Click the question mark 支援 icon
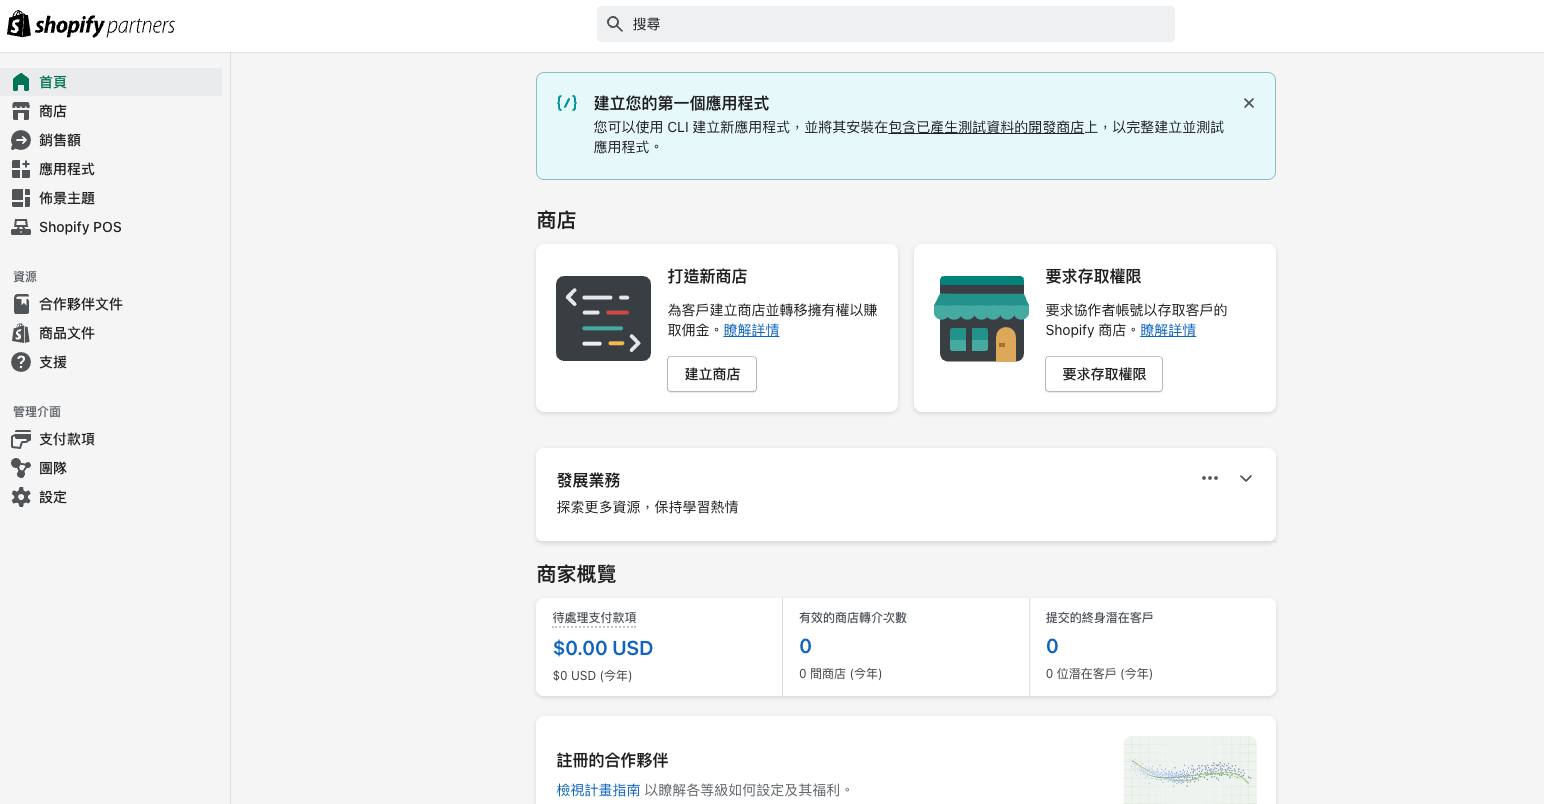This screenshot has height=804, width=1544. (21, 362)
